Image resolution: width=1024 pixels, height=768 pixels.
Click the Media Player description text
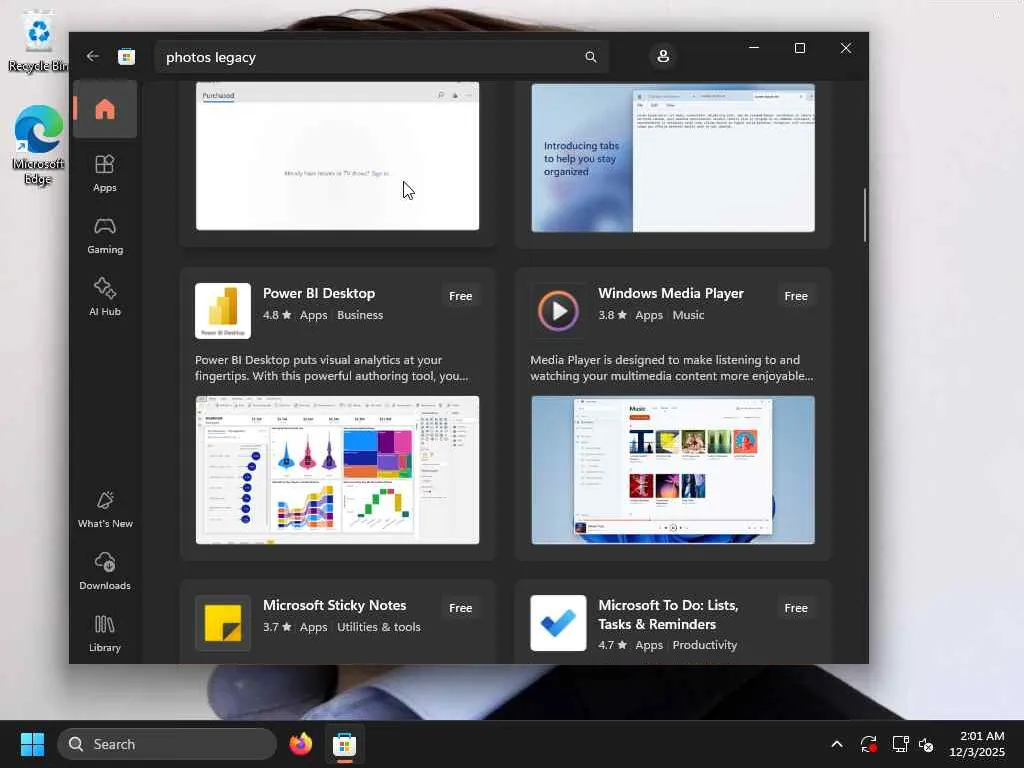coord(672,368)
